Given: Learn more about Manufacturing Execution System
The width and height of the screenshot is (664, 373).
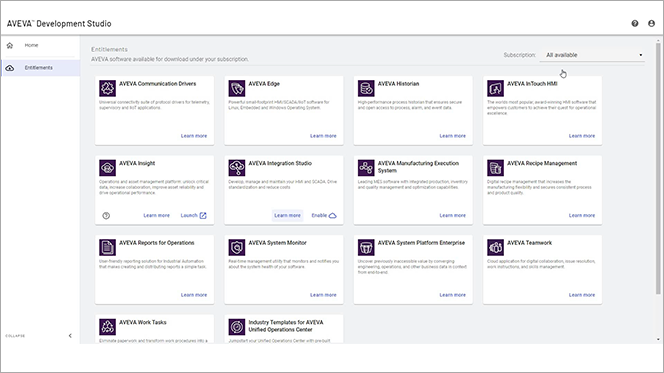Looking at the screenshot, I should pyautogui.click(x=452, y=216).
